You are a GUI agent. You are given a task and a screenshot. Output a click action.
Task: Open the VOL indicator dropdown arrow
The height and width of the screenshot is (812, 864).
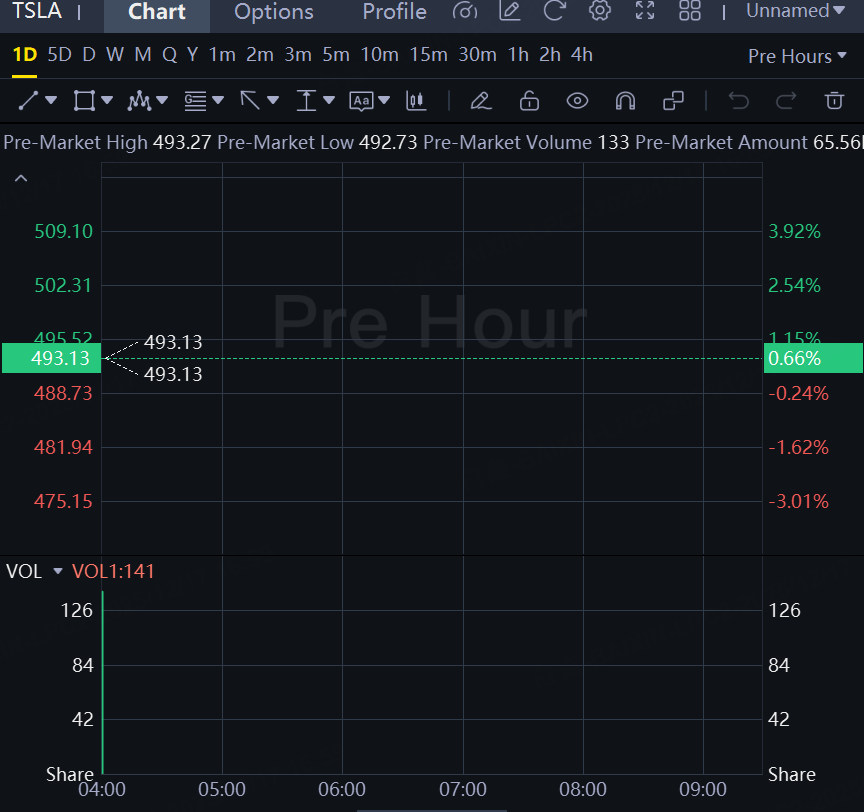(x=58, y=571)
